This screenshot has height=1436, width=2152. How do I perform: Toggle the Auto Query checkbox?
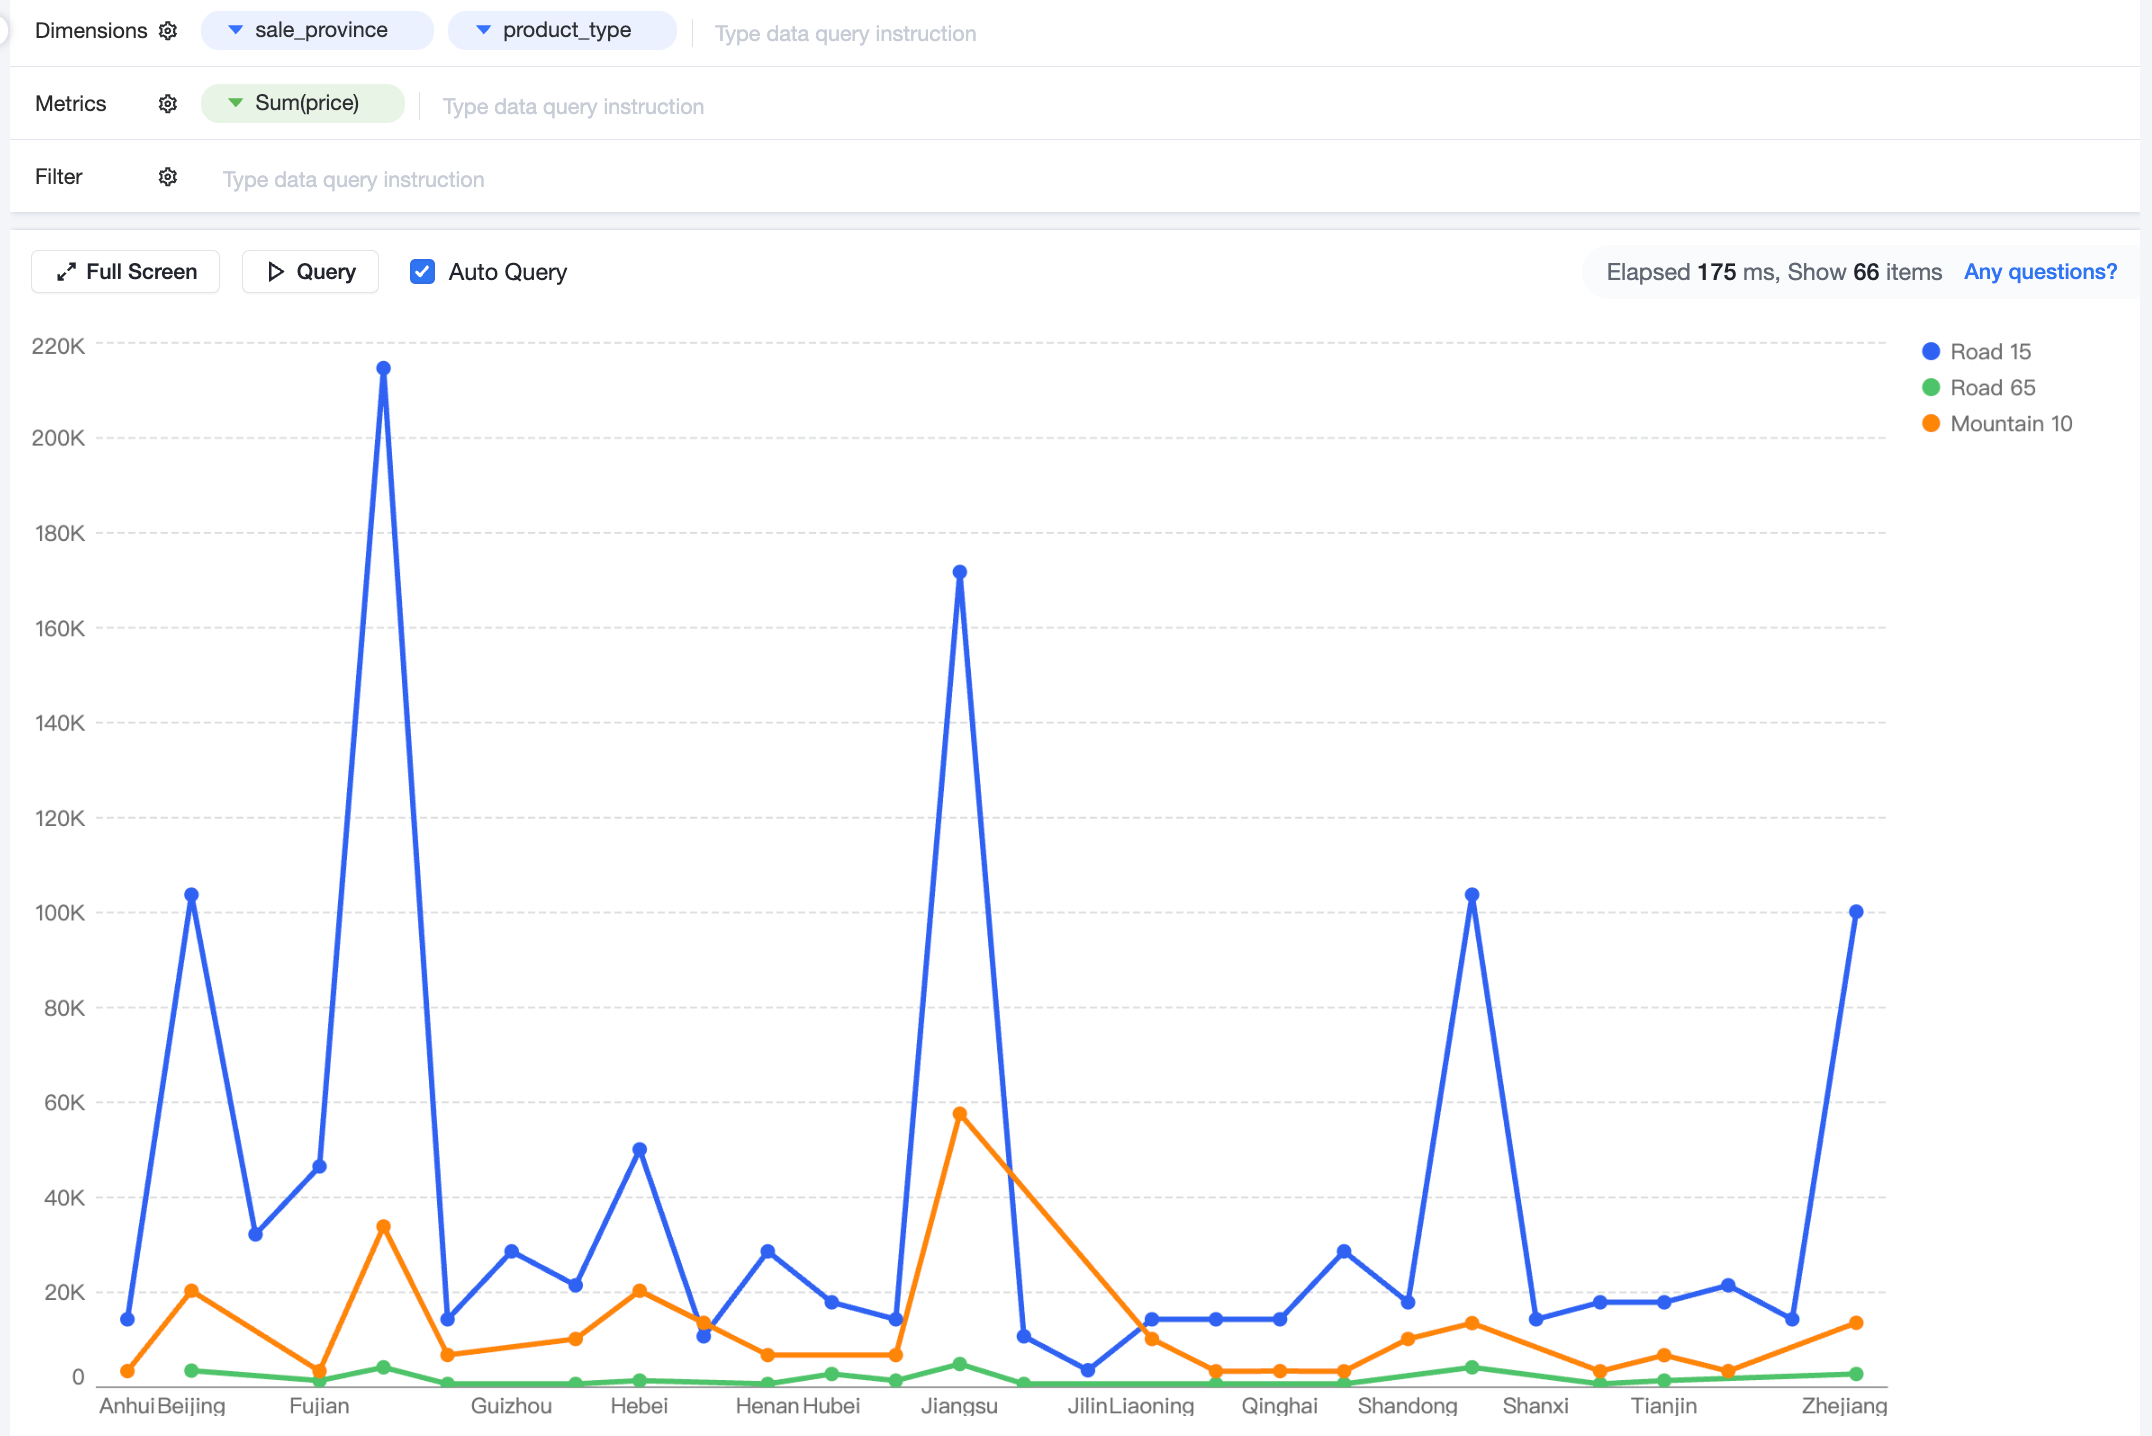(x=422, y=272)
